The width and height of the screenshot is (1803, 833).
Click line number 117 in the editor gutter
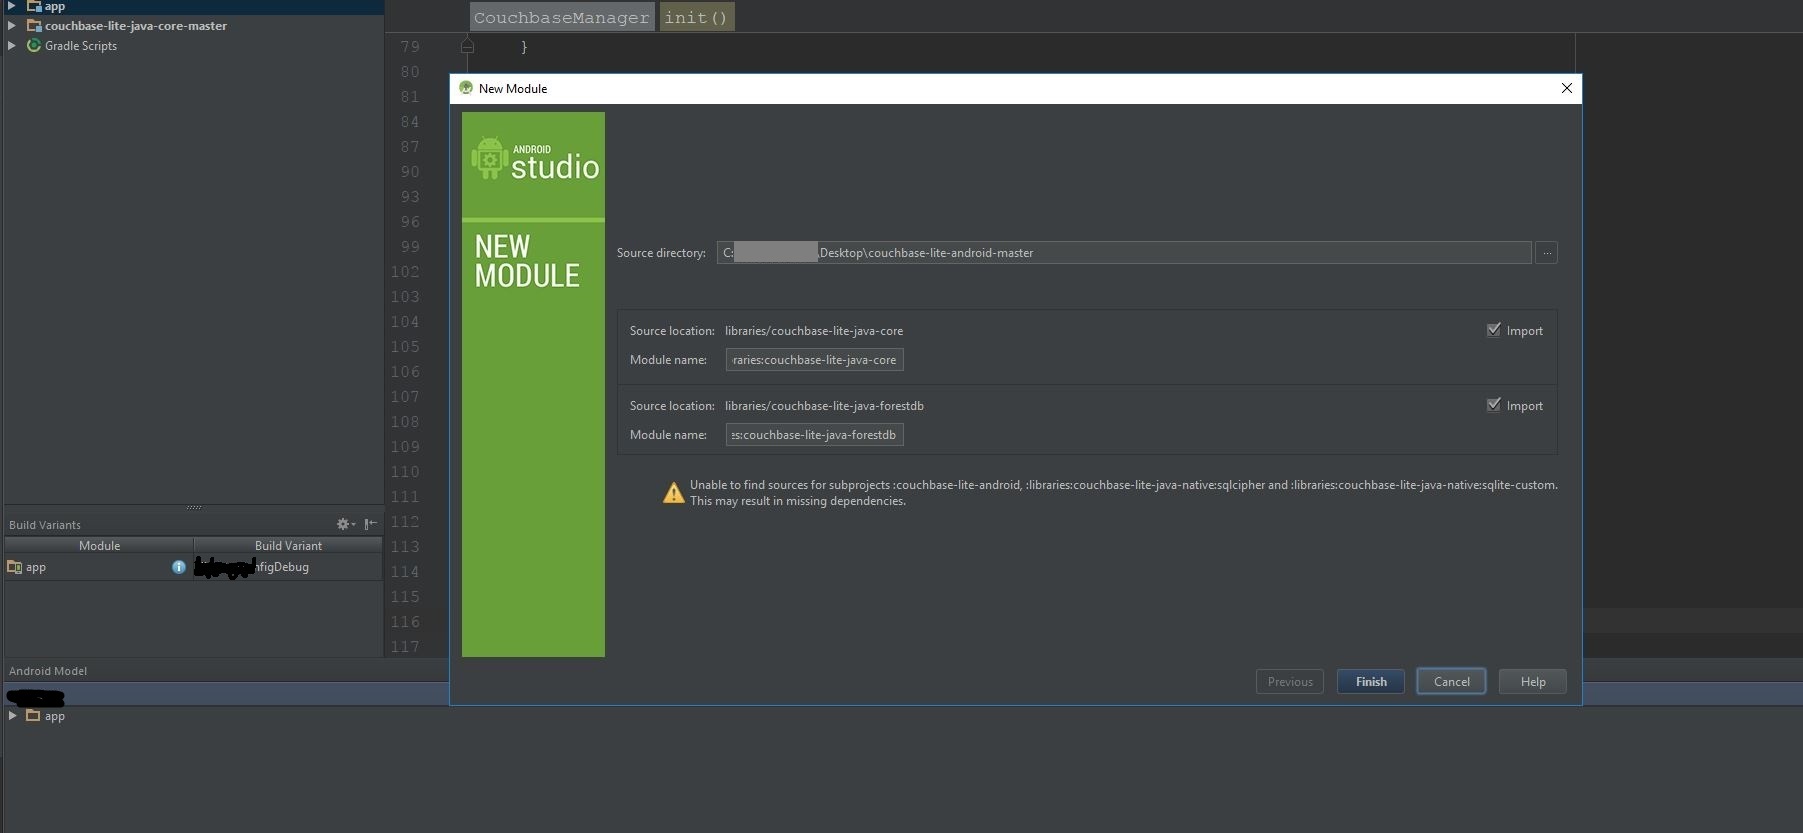(x=405, y=647)
